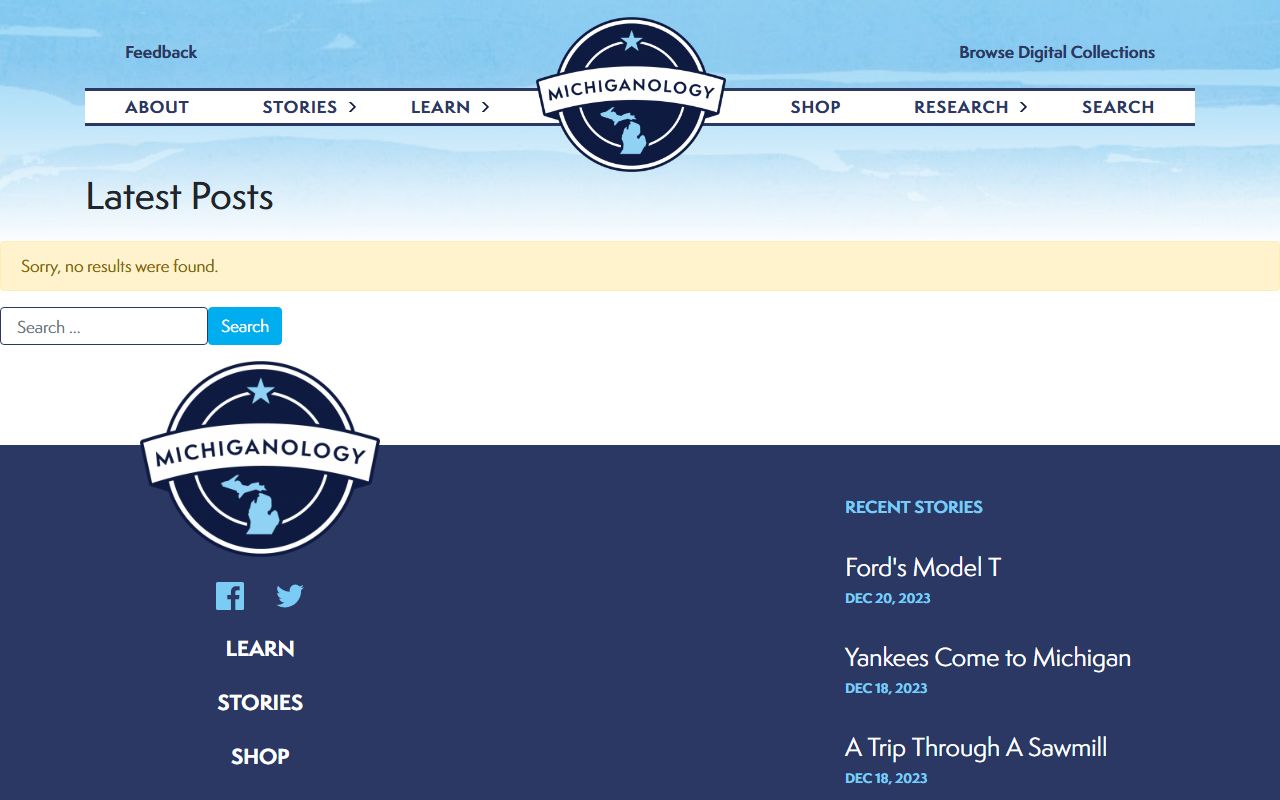The width and height of the screenshot is (1280, 800).
Task: Open Stories in the top navigation
Action: (x=300, y=107)
